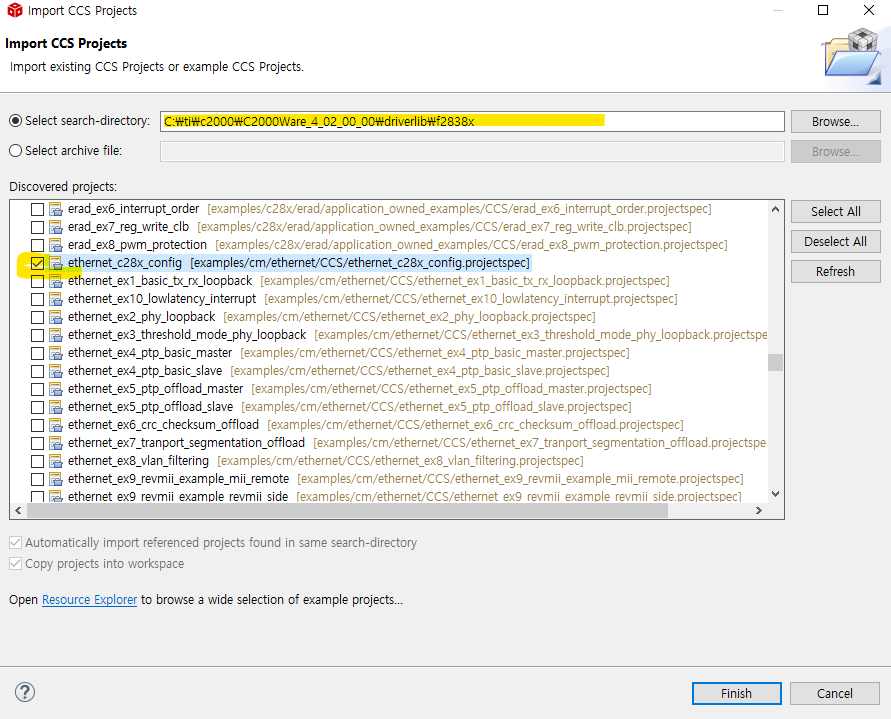This screenshot has height=719, width=891.
Task: Click the vertical scrollbar thumb in project list
Action: pos(775,362)
